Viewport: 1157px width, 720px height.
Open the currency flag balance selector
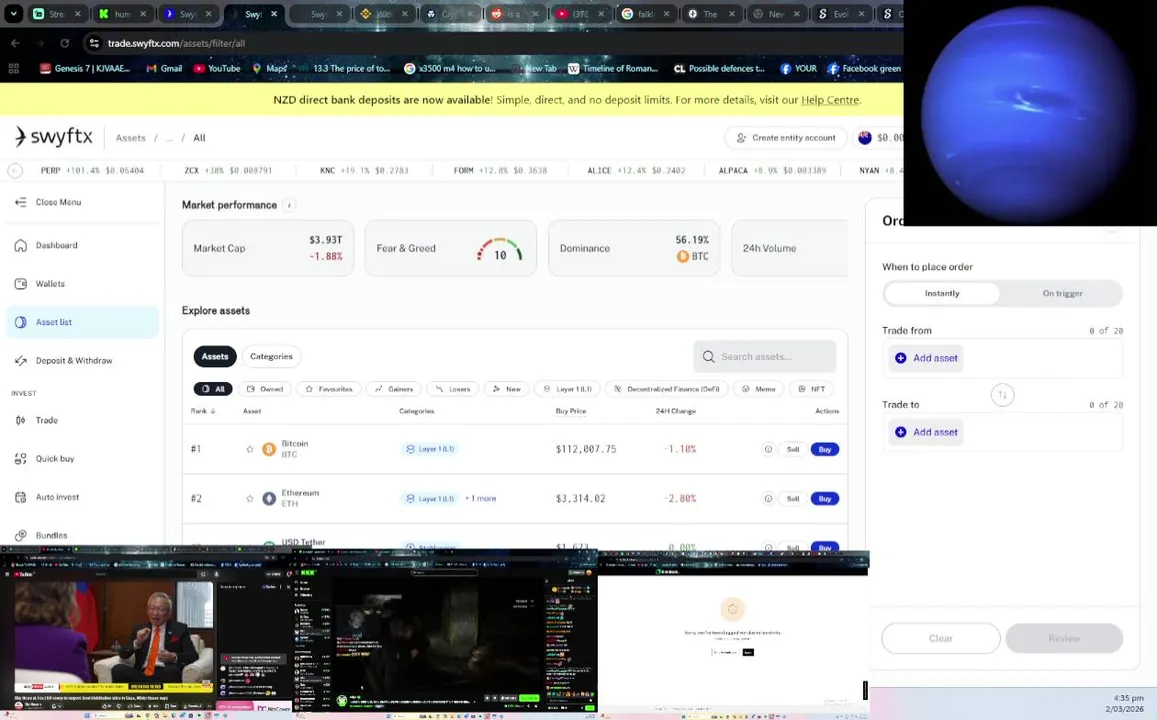click(880, 138)
